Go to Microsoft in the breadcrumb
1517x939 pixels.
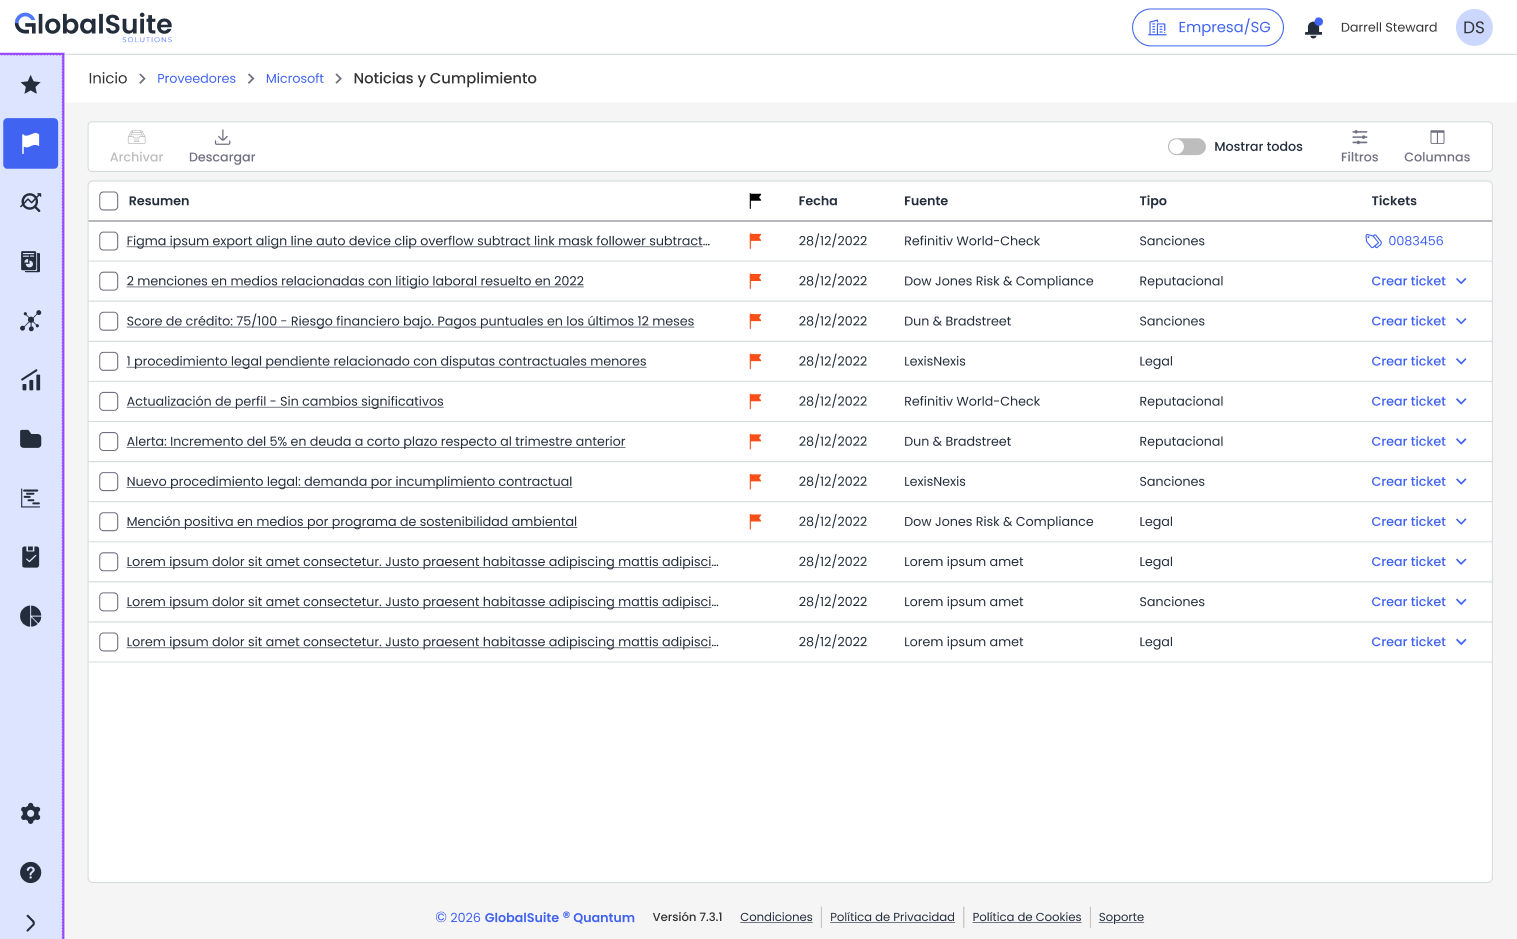[295, 78]
